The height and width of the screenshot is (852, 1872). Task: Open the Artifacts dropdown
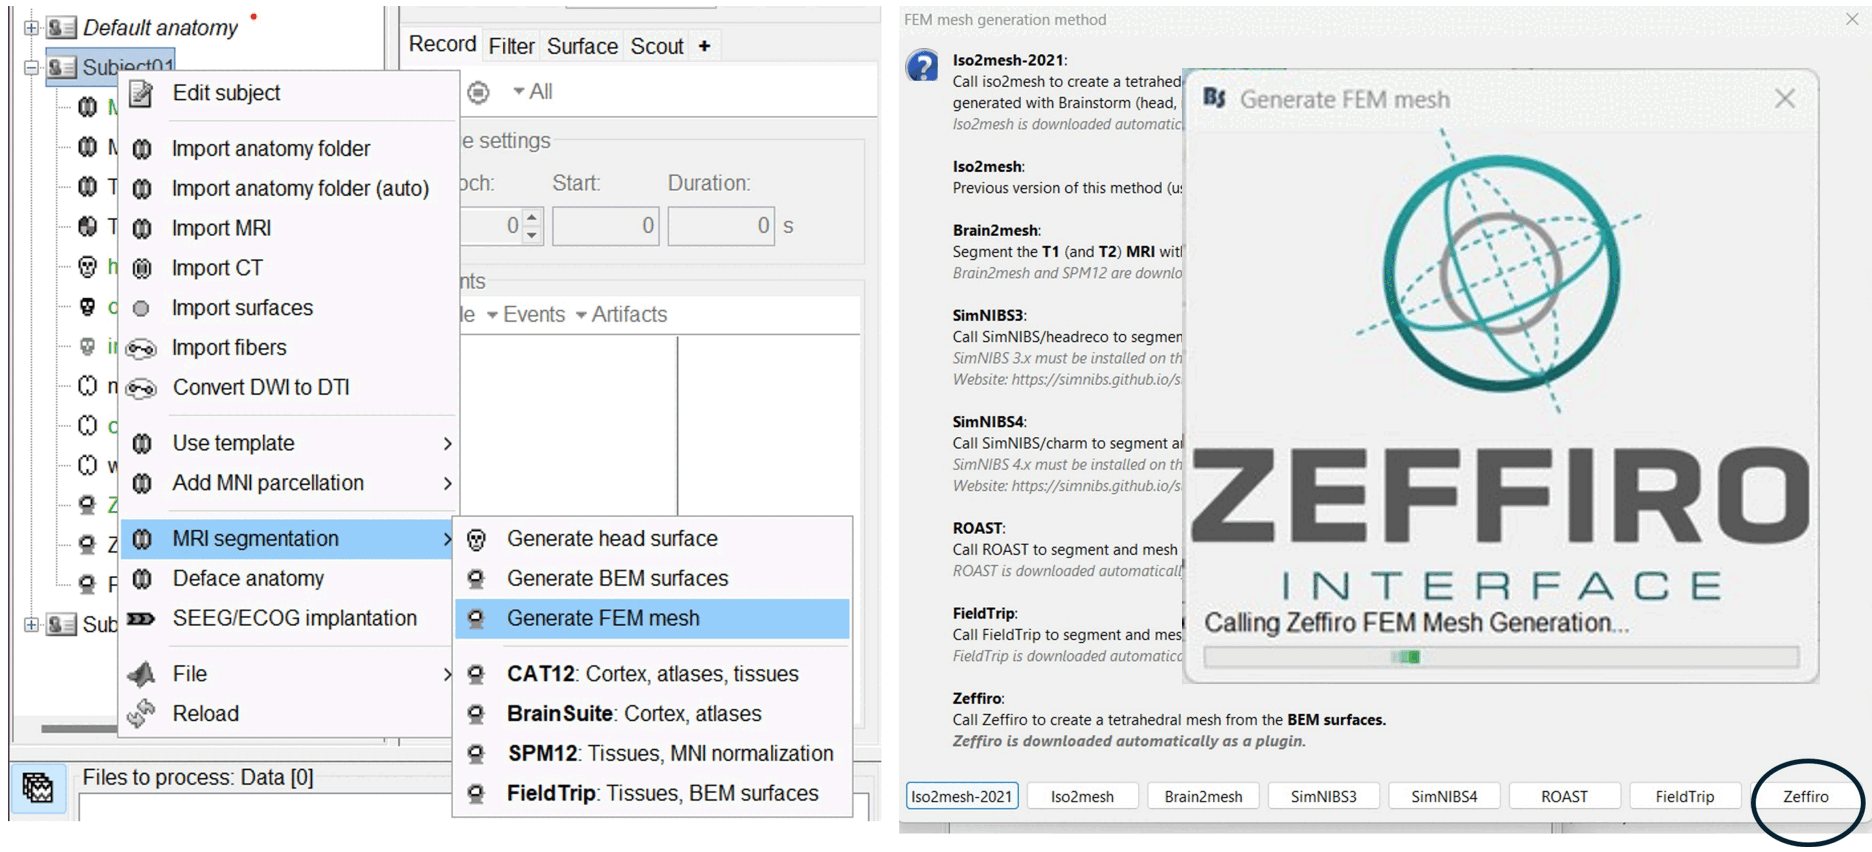click(620, 315)
